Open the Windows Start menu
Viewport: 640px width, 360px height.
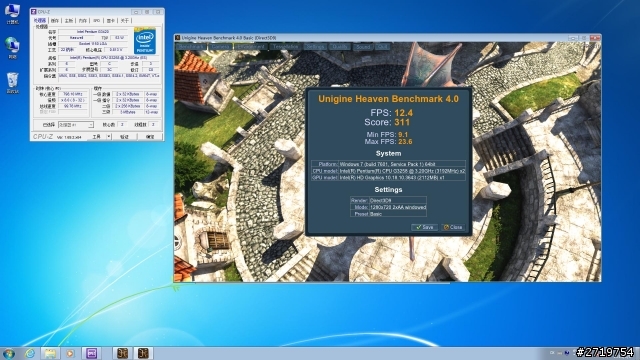(8, 353)
